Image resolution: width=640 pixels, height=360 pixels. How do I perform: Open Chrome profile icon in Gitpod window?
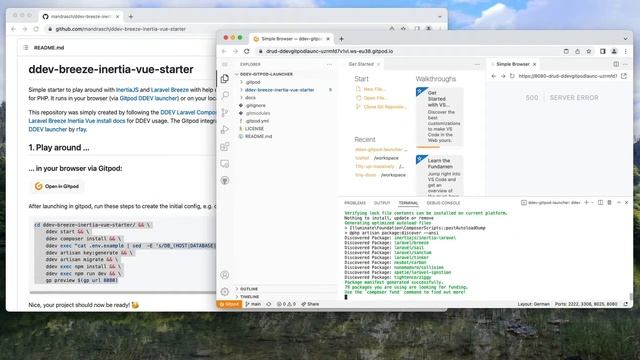pos(614,51)
